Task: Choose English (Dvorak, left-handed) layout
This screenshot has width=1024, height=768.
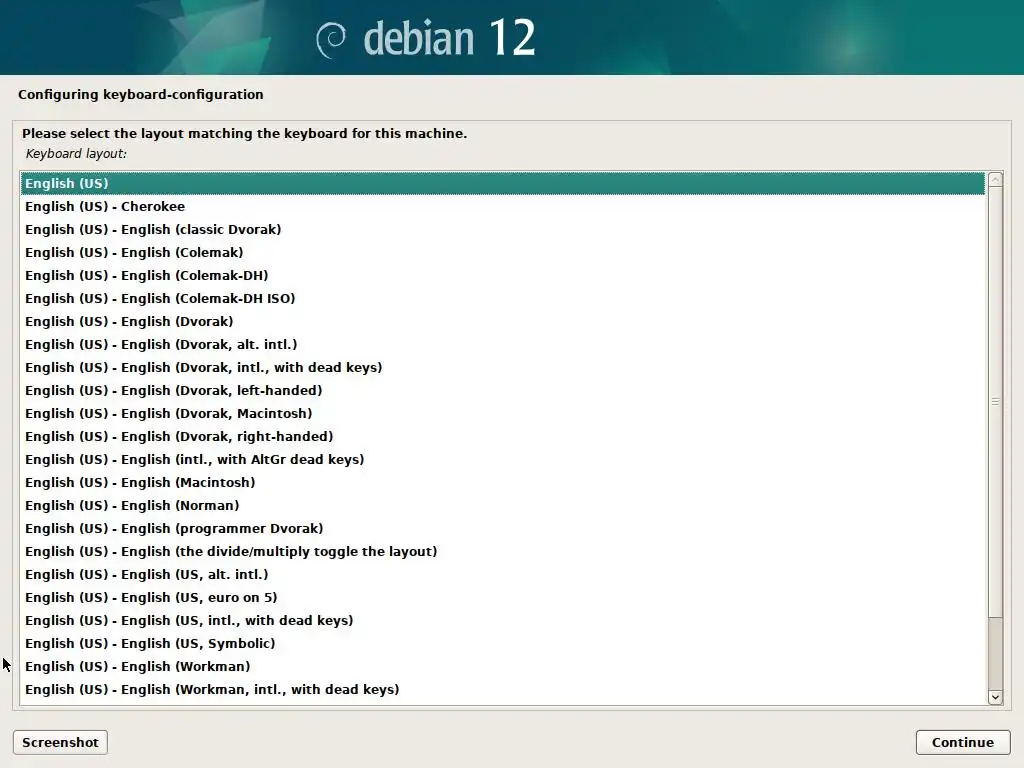Action: 502,391
